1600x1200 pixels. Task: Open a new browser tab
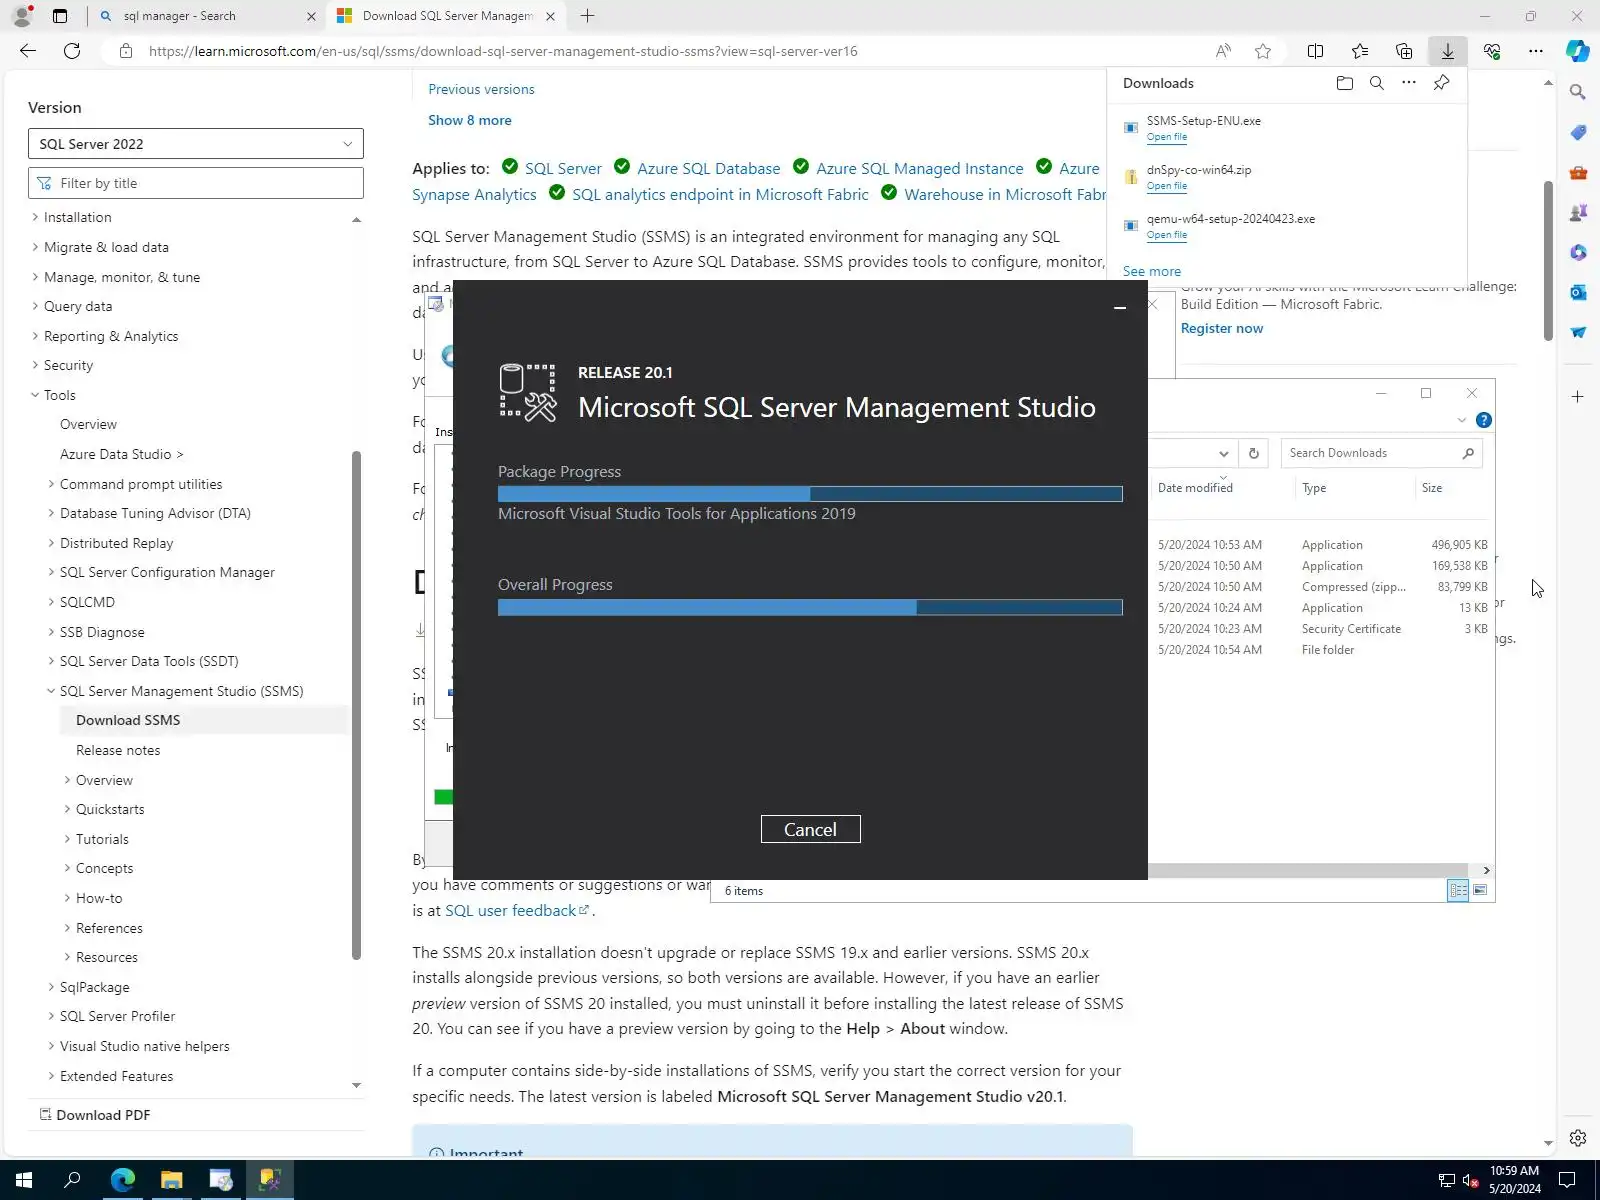point(588,16)
